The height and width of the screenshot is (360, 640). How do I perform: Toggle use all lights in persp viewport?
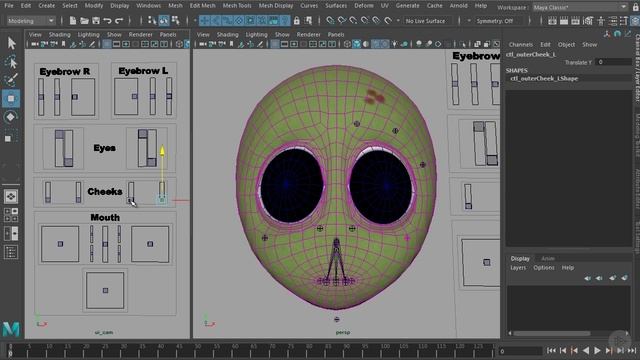point(395,44)
